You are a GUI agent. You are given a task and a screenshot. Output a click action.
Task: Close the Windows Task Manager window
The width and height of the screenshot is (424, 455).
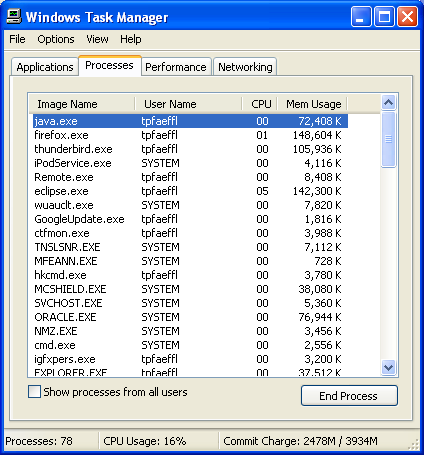(x=407, y=16)
